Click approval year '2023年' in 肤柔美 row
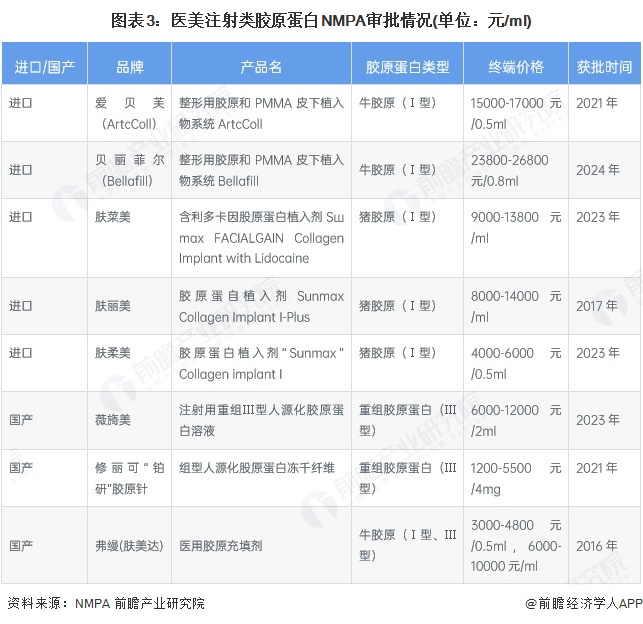643x624 pixels. tap(597, 353)
